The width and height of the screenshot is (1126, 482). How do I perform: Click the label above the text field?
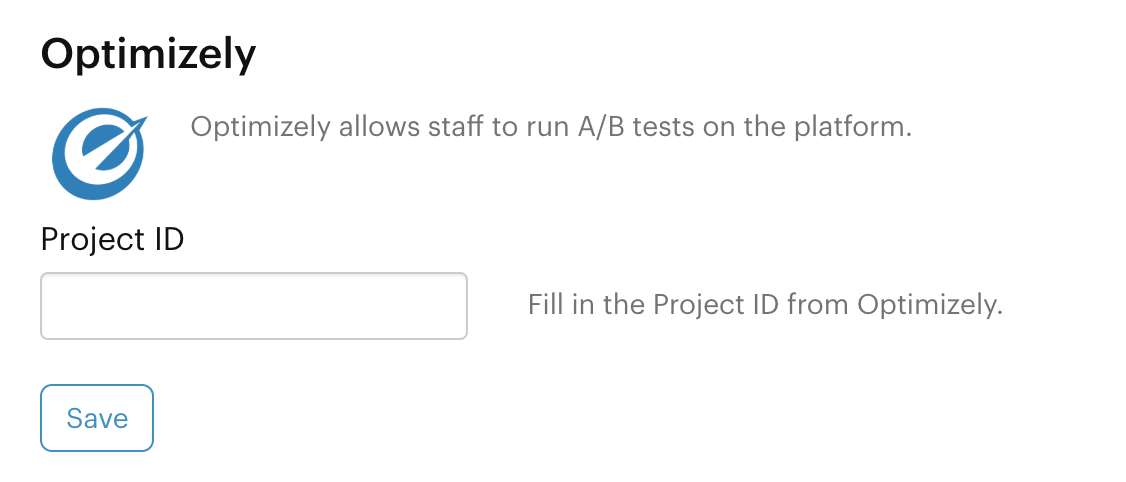coord(112,239)
